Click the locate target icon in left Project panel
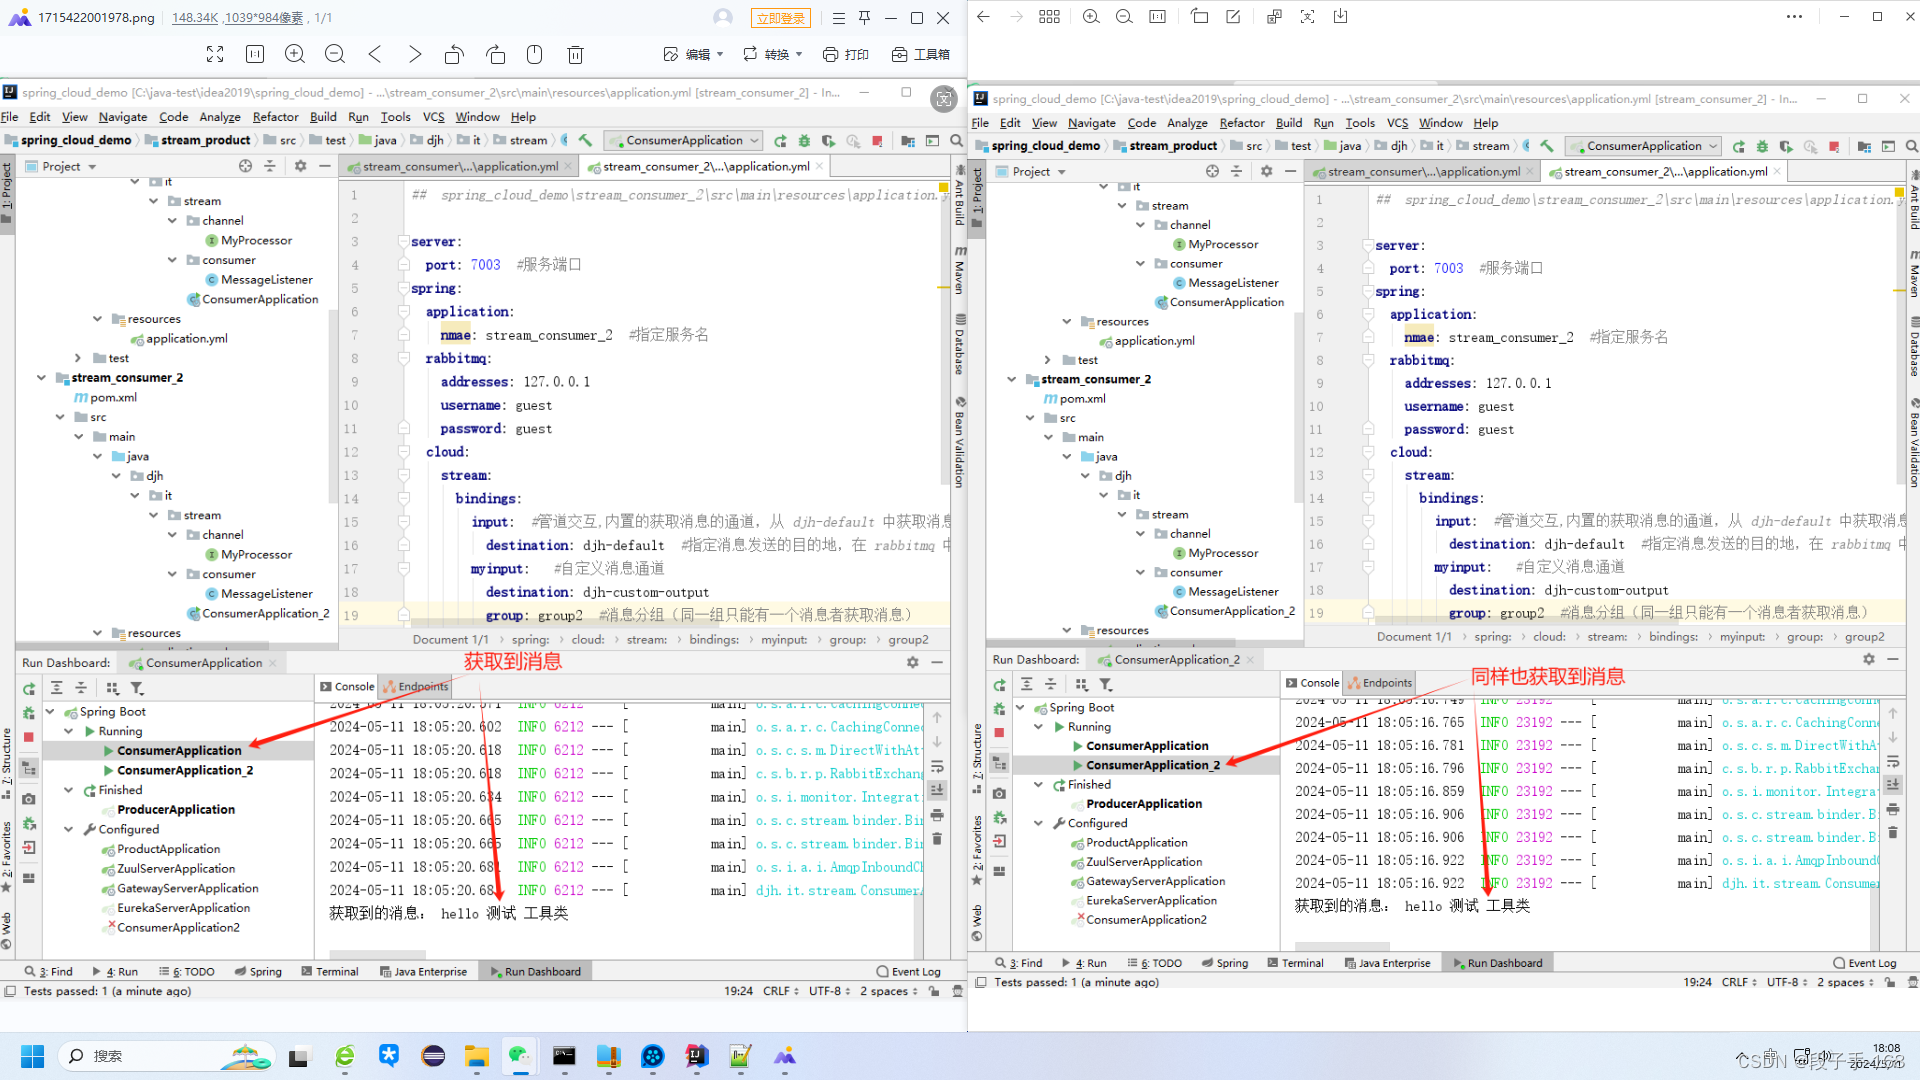The height and width of the screenshot is (1080, 1920). click(x=245, y=166)
